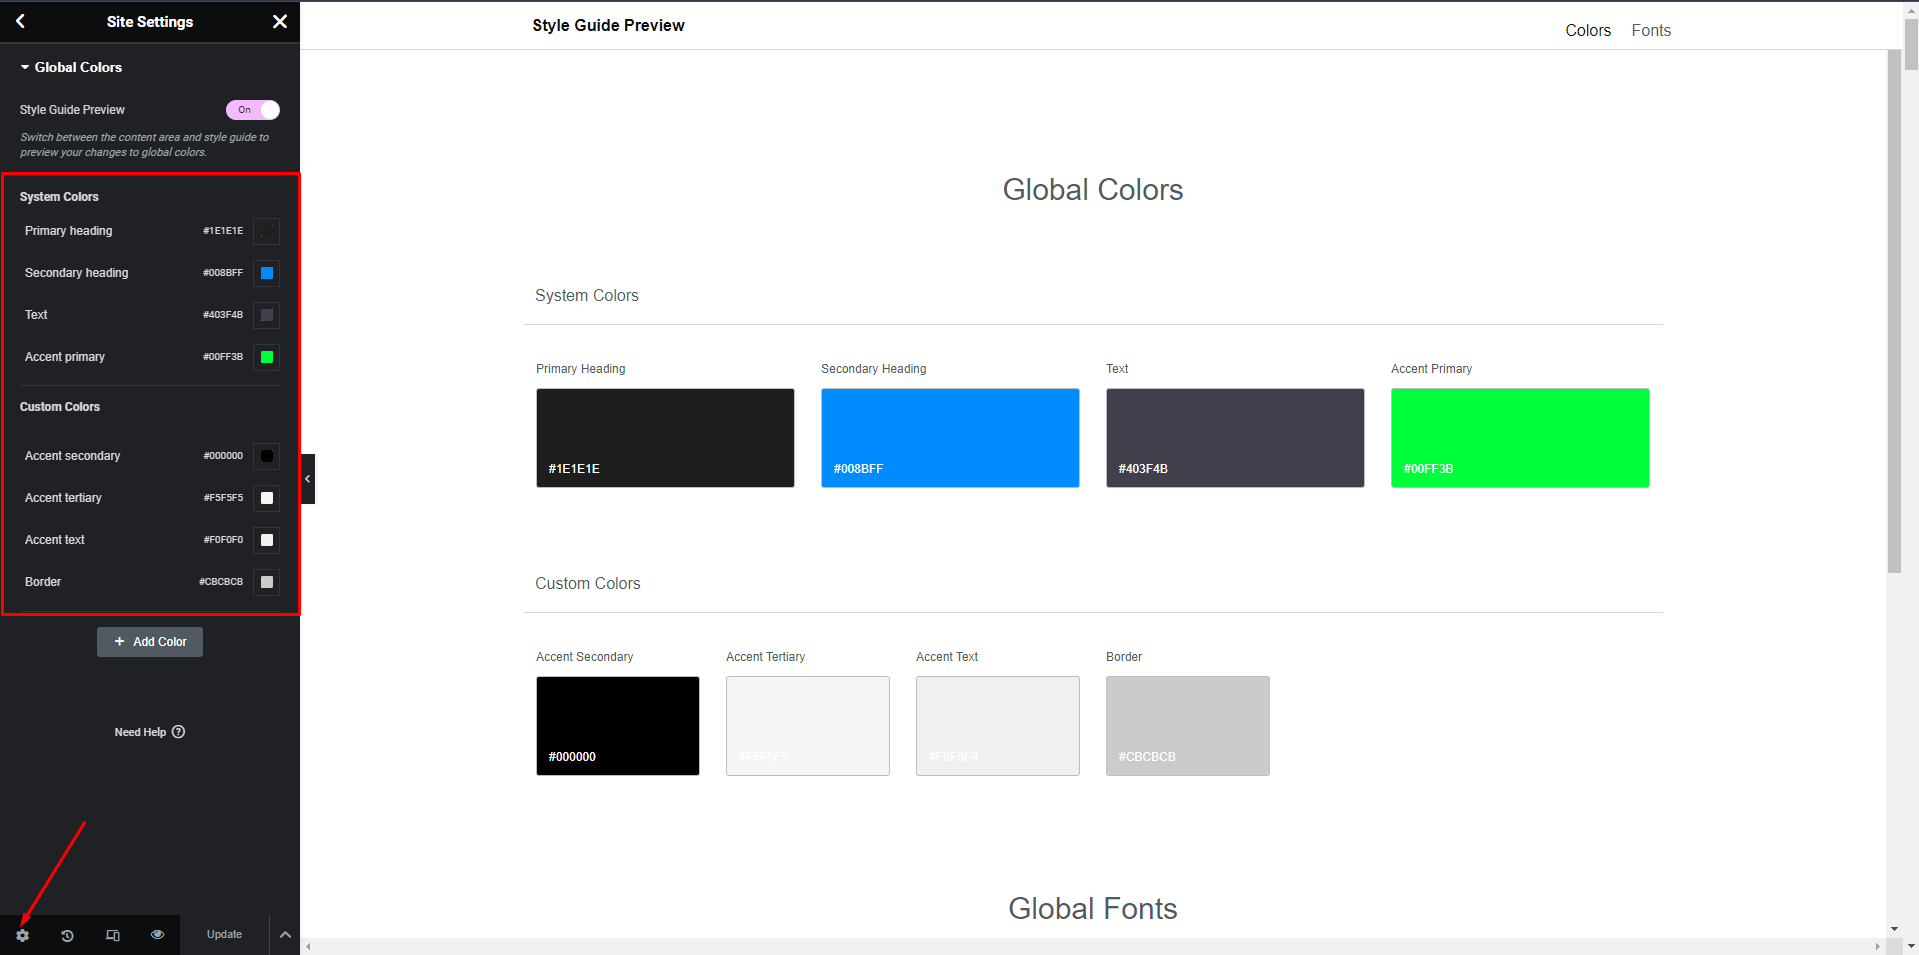This screenshot has width=1919, height=955.
Task: Select the #000000 Accent Secondary preview tile
Action: pyautogui.click(x=618, y=726)
